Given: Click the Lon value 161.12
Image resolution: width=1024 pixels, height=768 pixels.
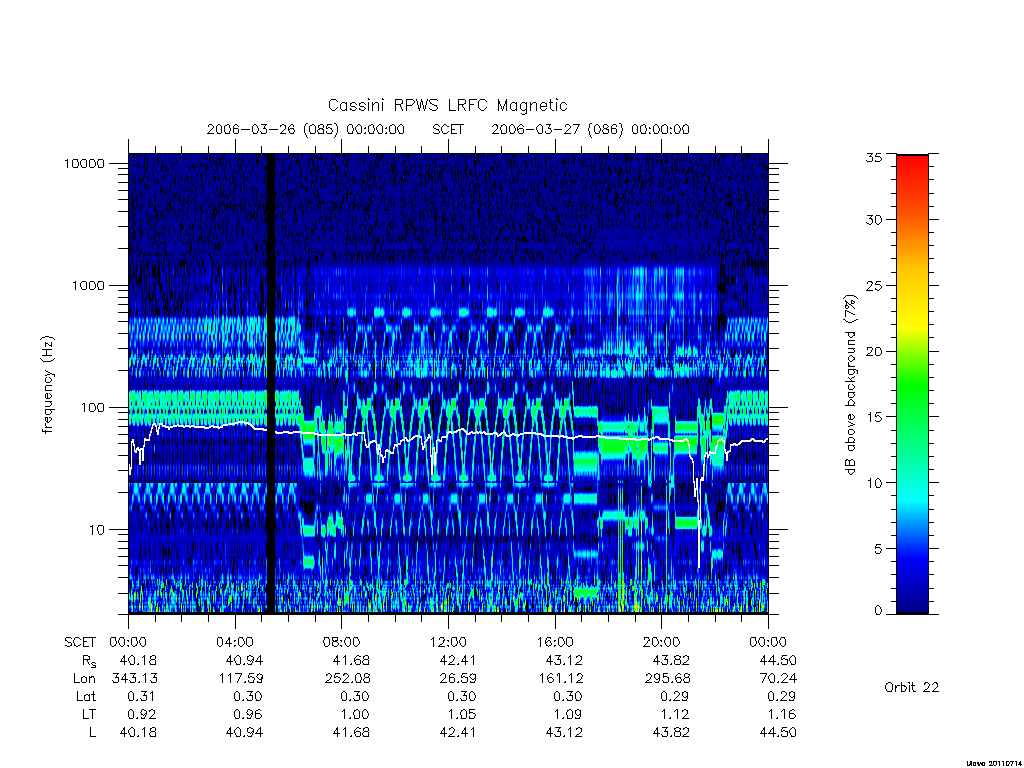Looking at the screenshot, I should coord(561,679).
